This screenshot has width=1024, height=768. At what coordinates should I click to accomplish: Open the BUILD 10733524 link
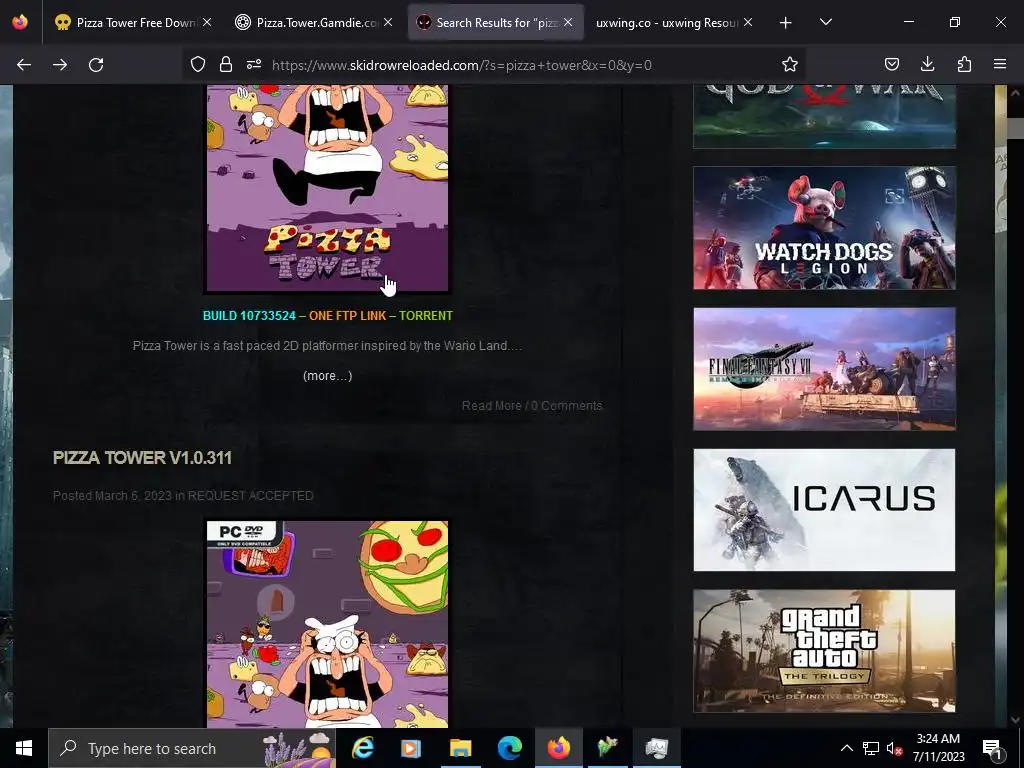[x=249, y=315]
